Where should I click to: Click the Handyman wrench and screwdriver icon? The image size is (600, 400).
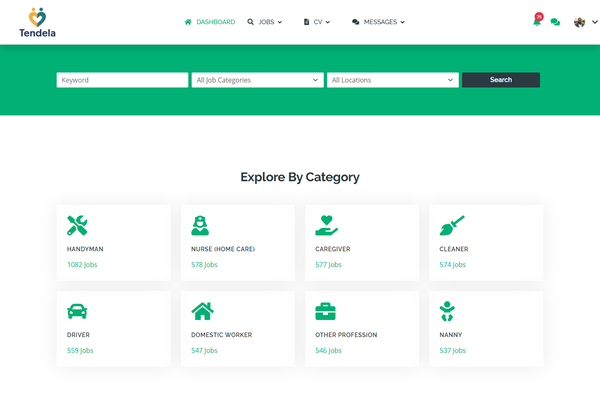pyautogui.click(x=77, y=225)
